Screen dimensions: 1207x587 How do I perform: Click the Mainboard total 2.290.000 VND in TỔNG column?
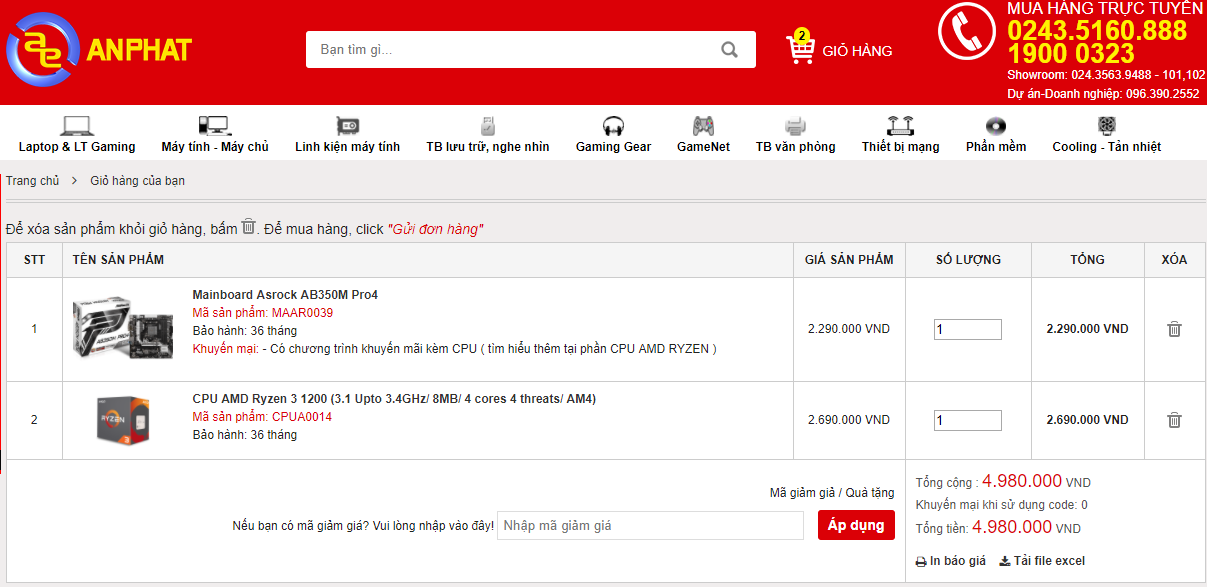point(1087,329)
